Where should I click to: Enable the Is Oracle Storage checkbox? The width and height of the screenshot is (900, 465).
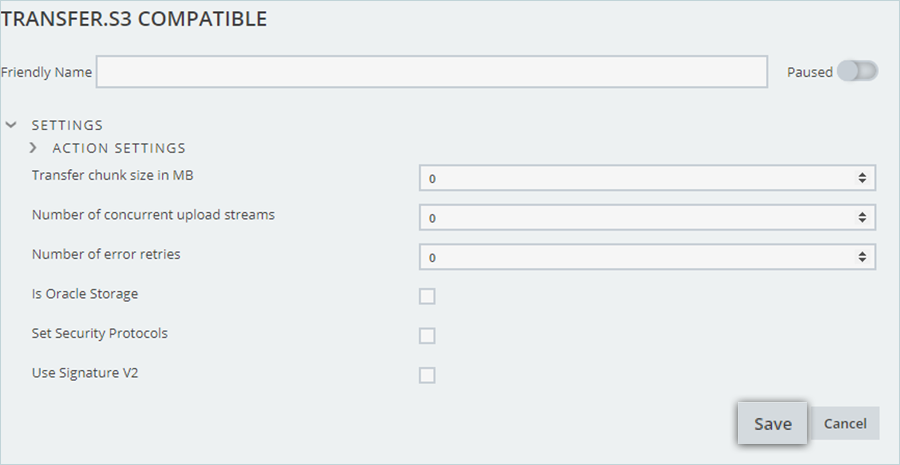tap(427, 296)
